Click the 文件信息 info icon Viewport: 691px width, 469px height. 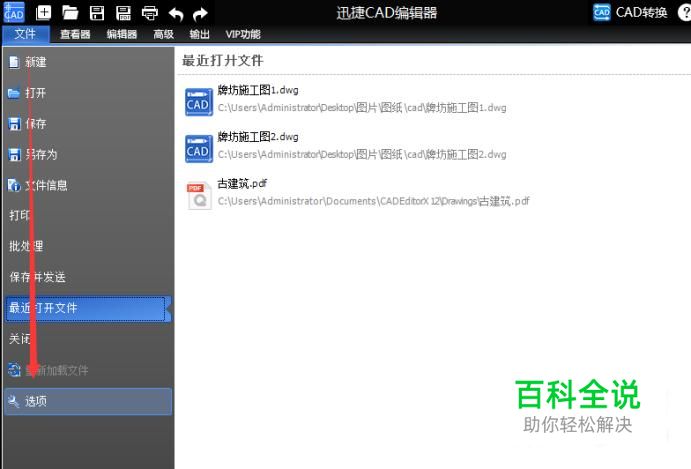(x=14, y=186)
